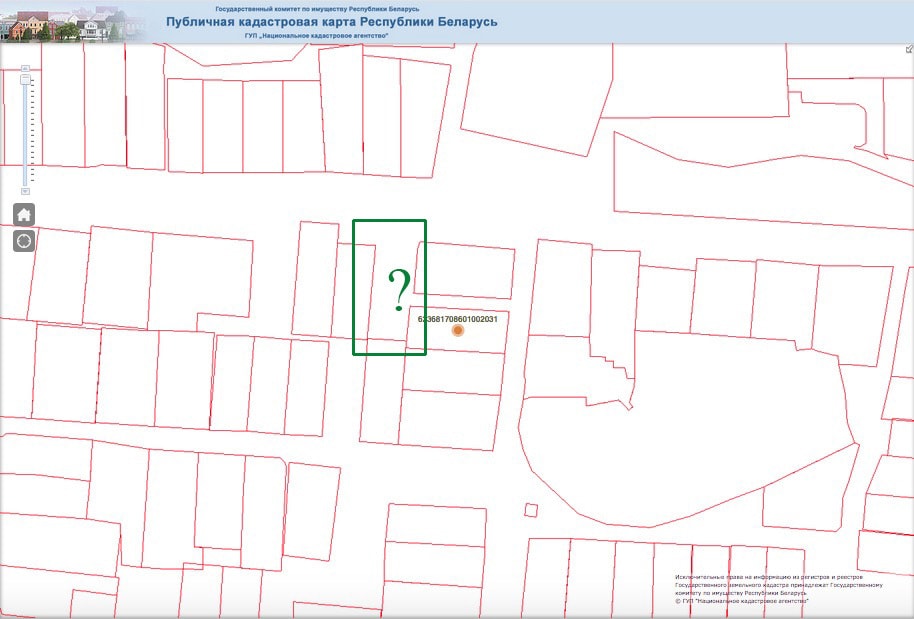Click the zoom-out arrow below the zoom slider

(25, 191)
